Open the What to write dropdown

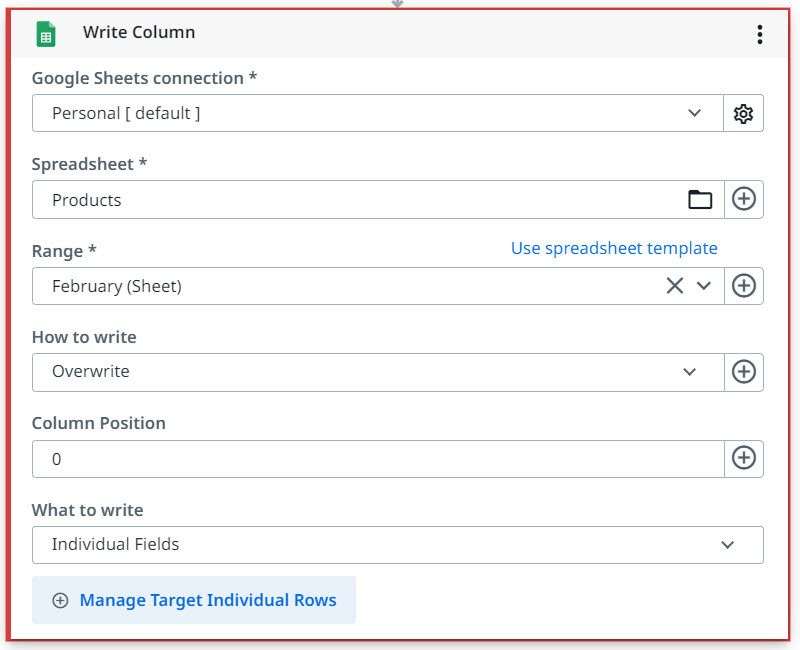point(727,545)
